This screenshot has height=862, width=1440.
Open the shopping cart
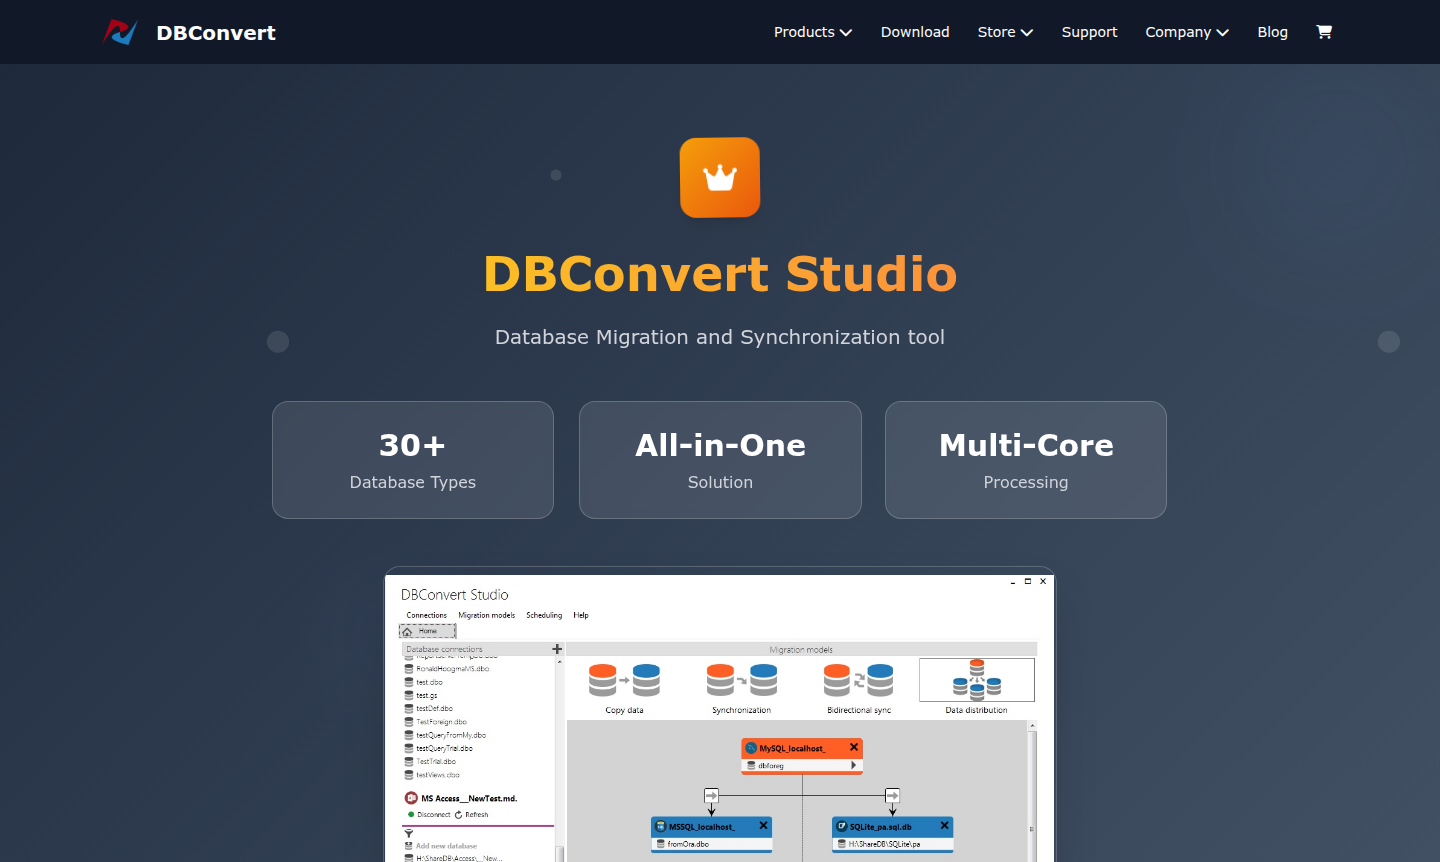(x=1324, y=32)
